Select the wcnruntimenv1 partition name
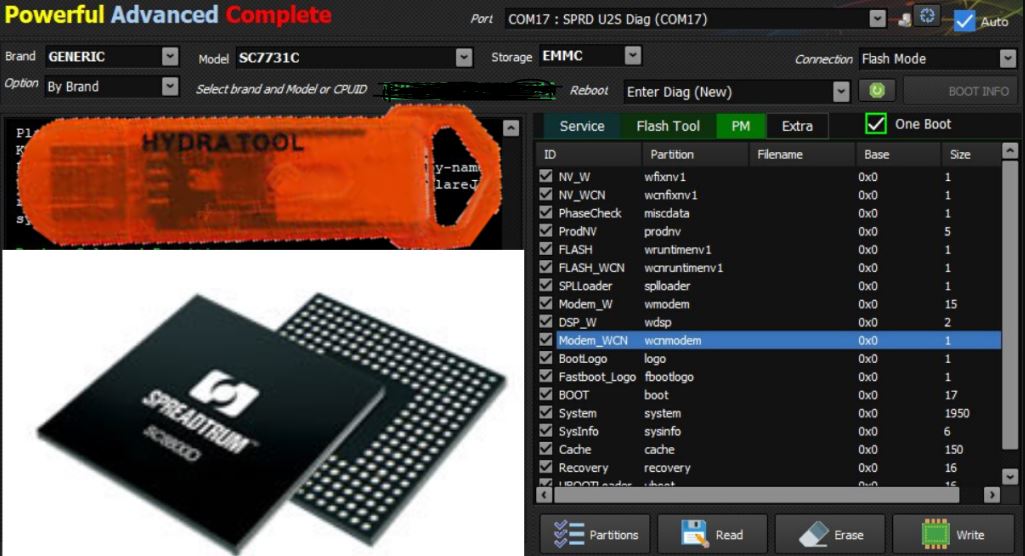 point(683,268)
